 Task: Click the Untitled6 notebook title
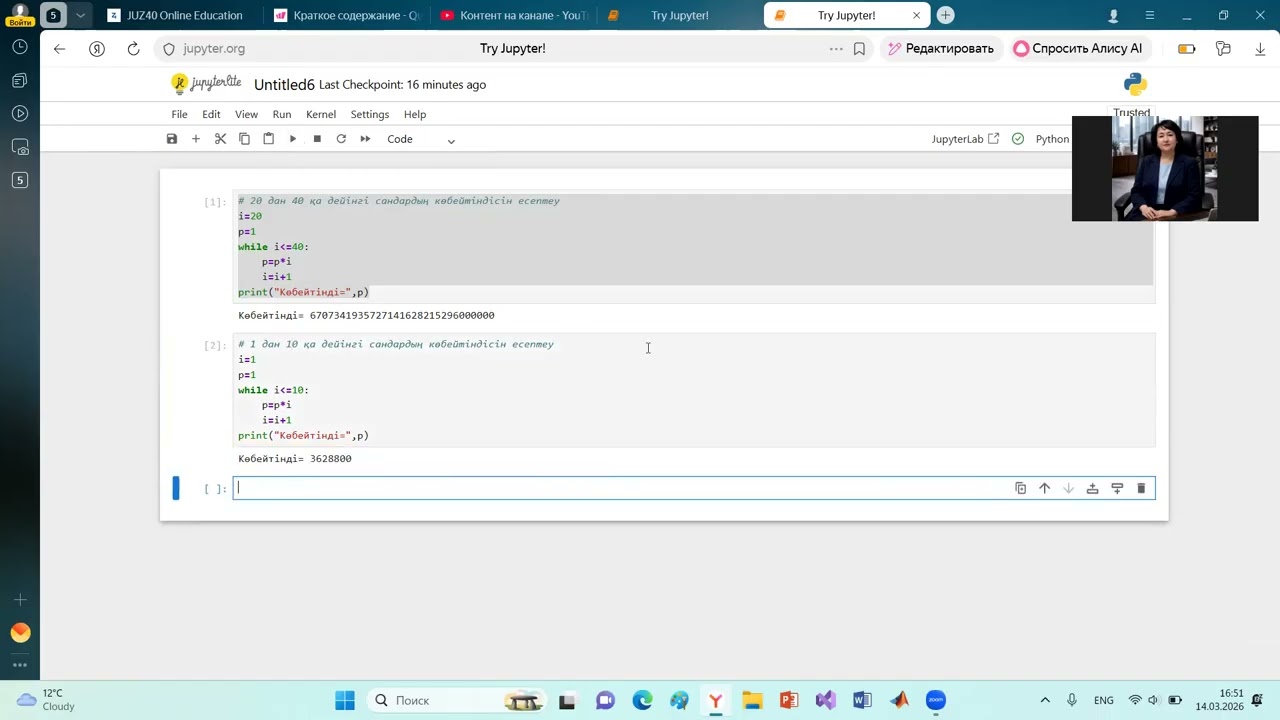(284, 85)
